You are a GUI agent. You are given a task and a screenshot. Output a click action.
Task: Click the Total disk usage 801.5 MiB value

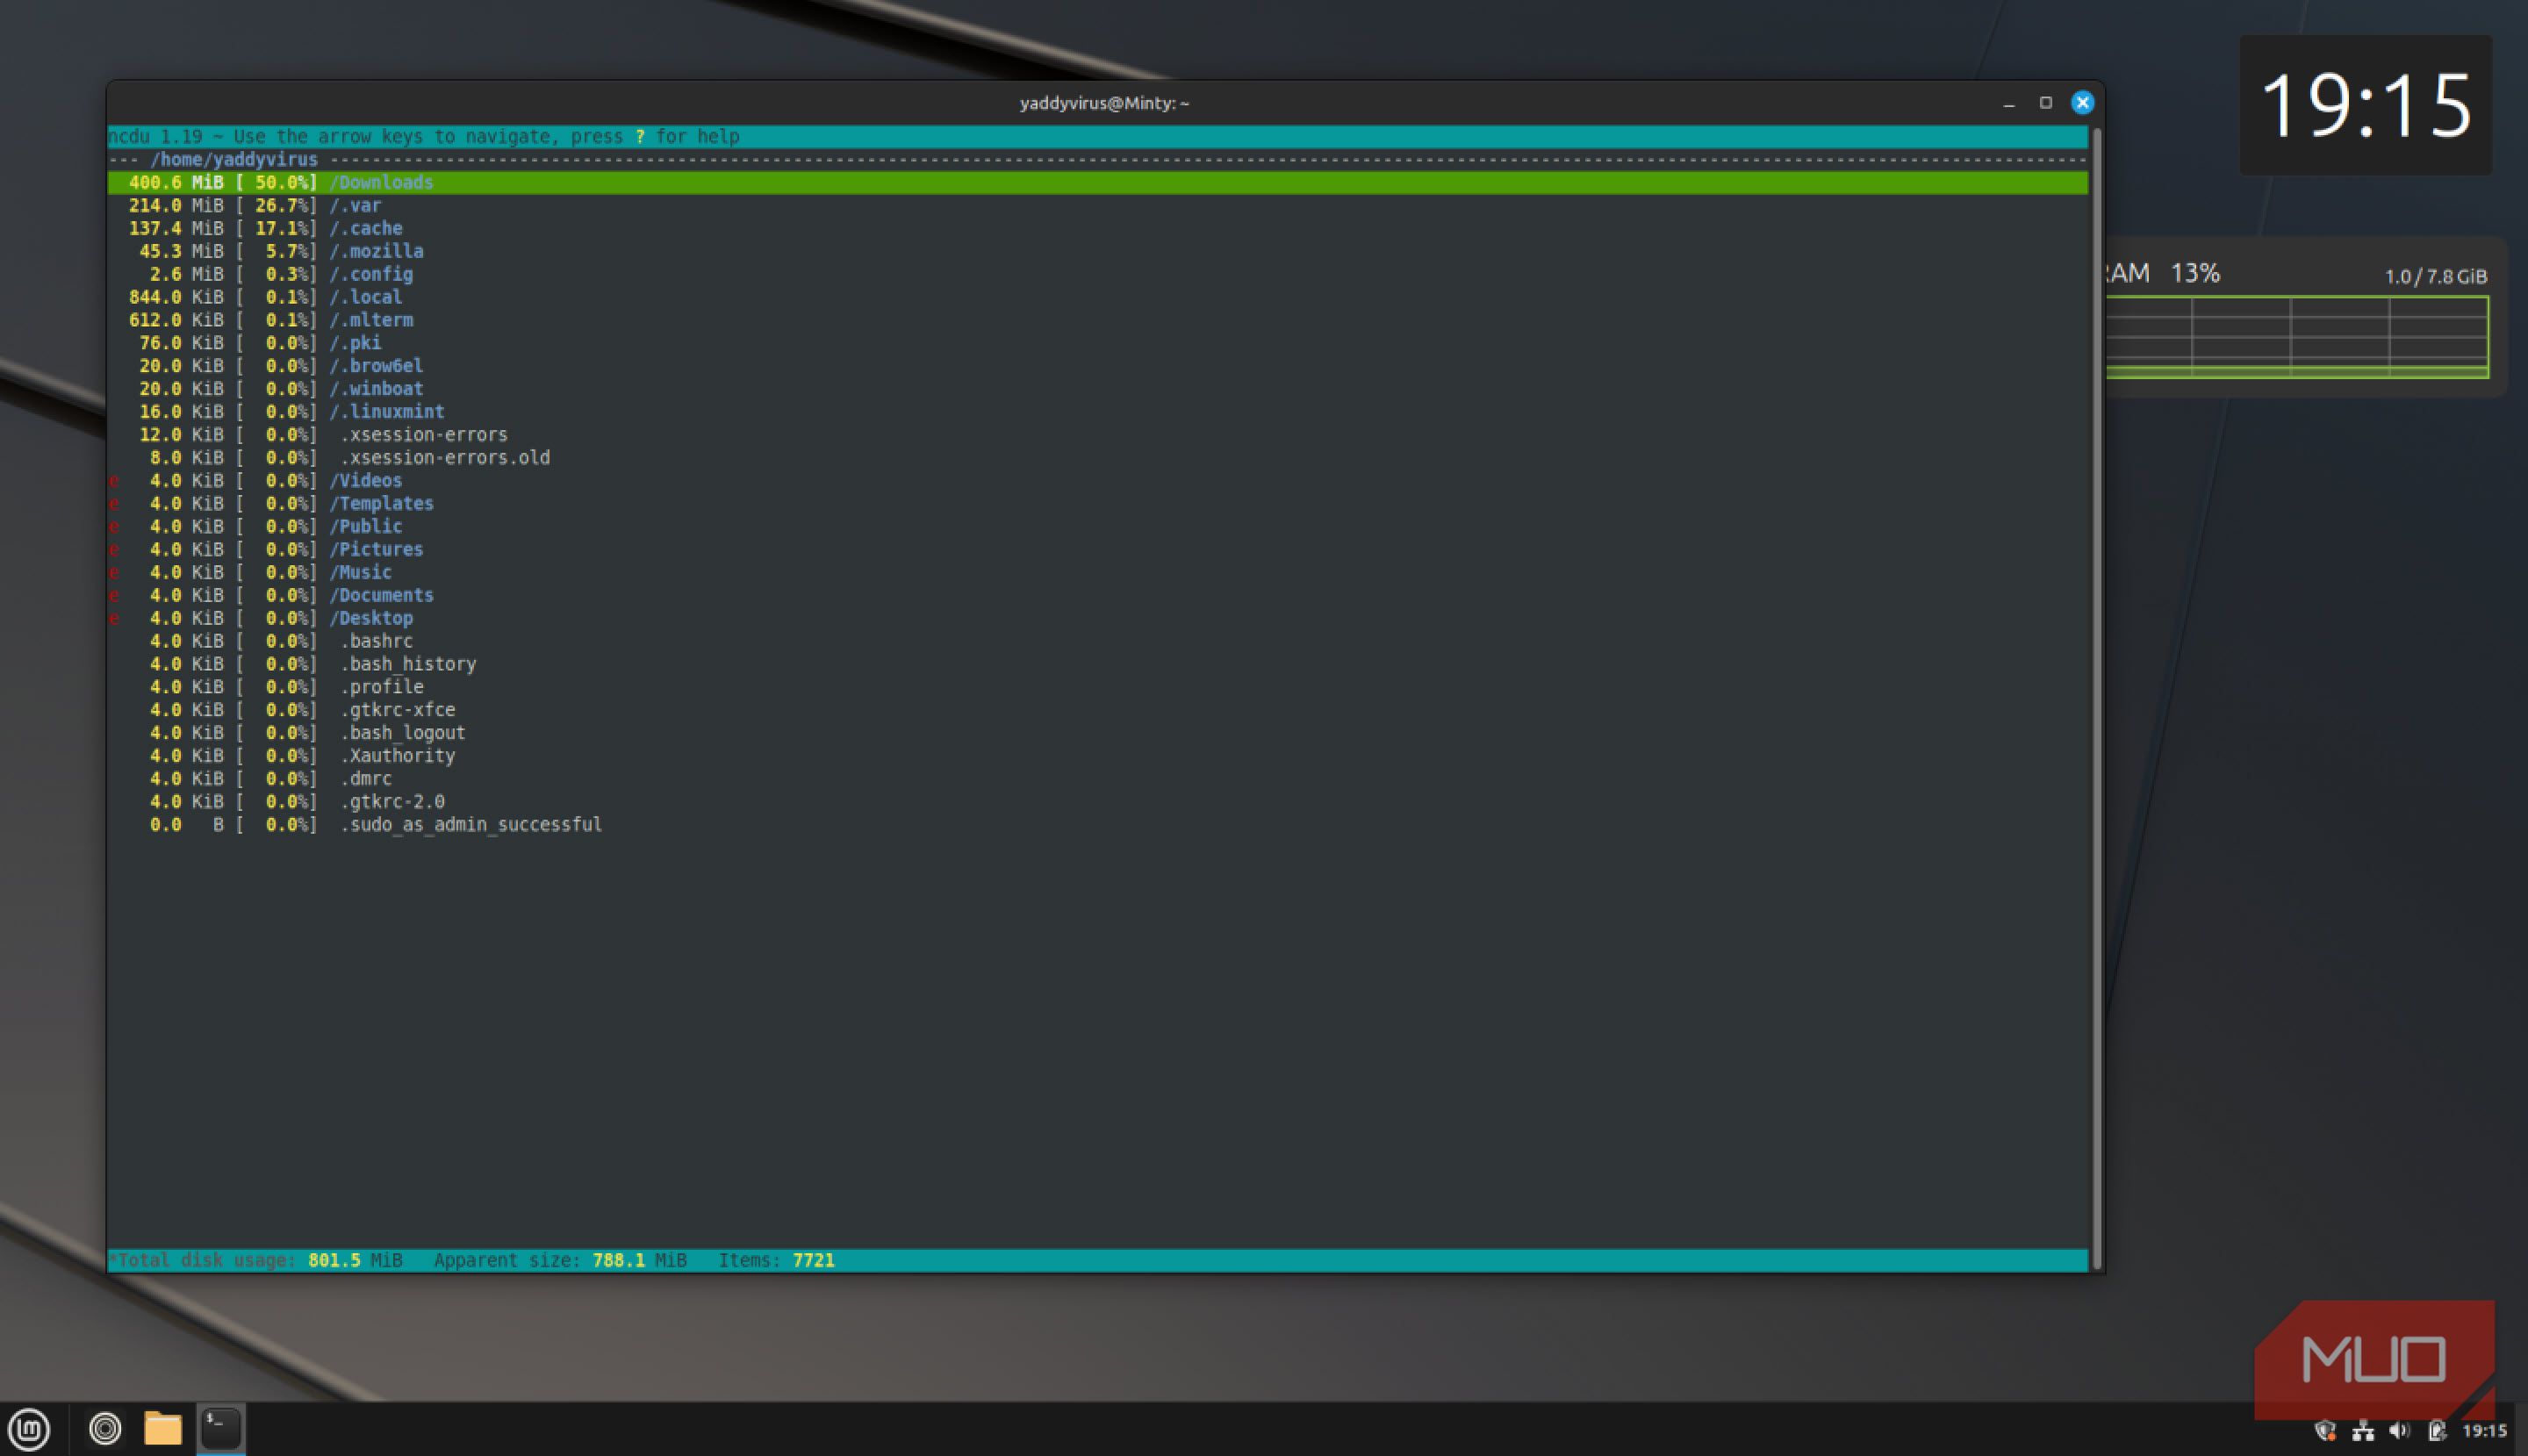[x=355, y=1261]
